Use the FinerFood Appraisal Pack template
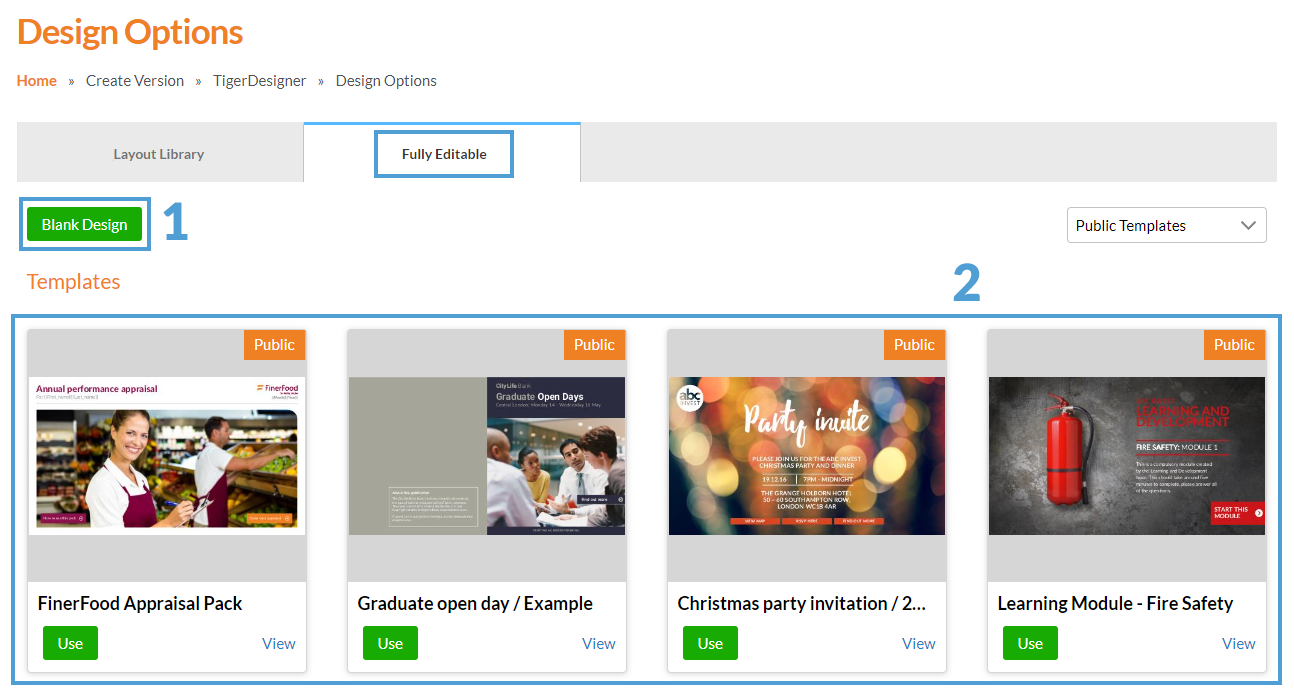This screenshot has width=1294, height=694. click(x=70, y=643)
